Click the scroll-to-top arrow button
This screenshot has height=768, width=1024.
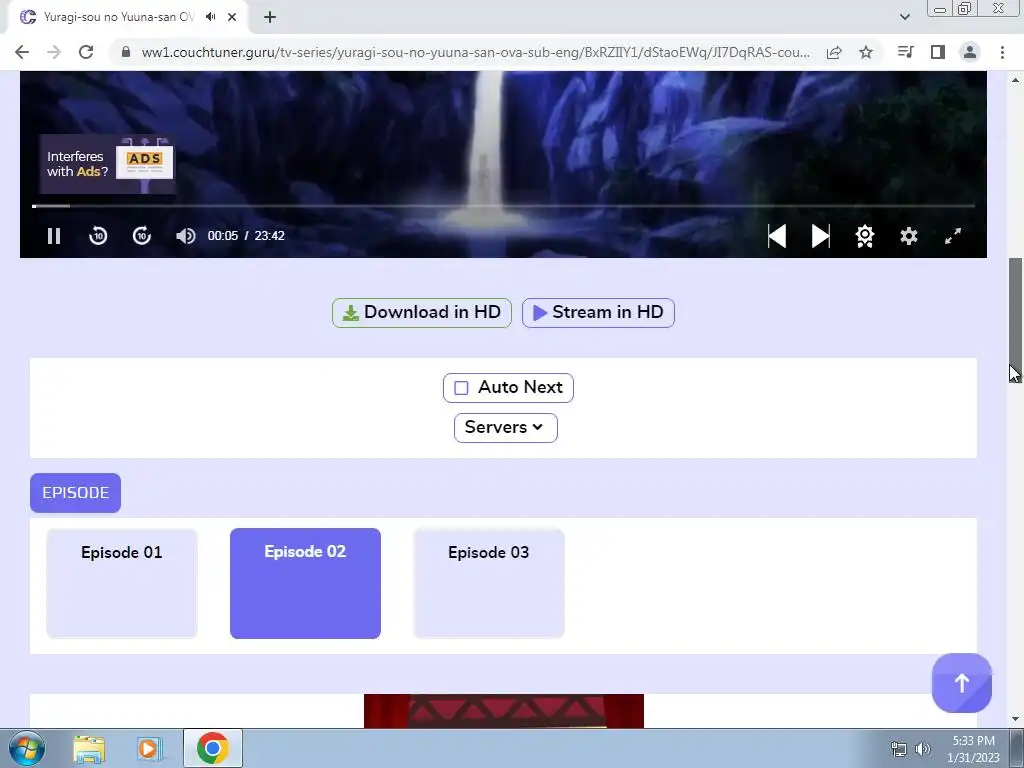(961, 683)
